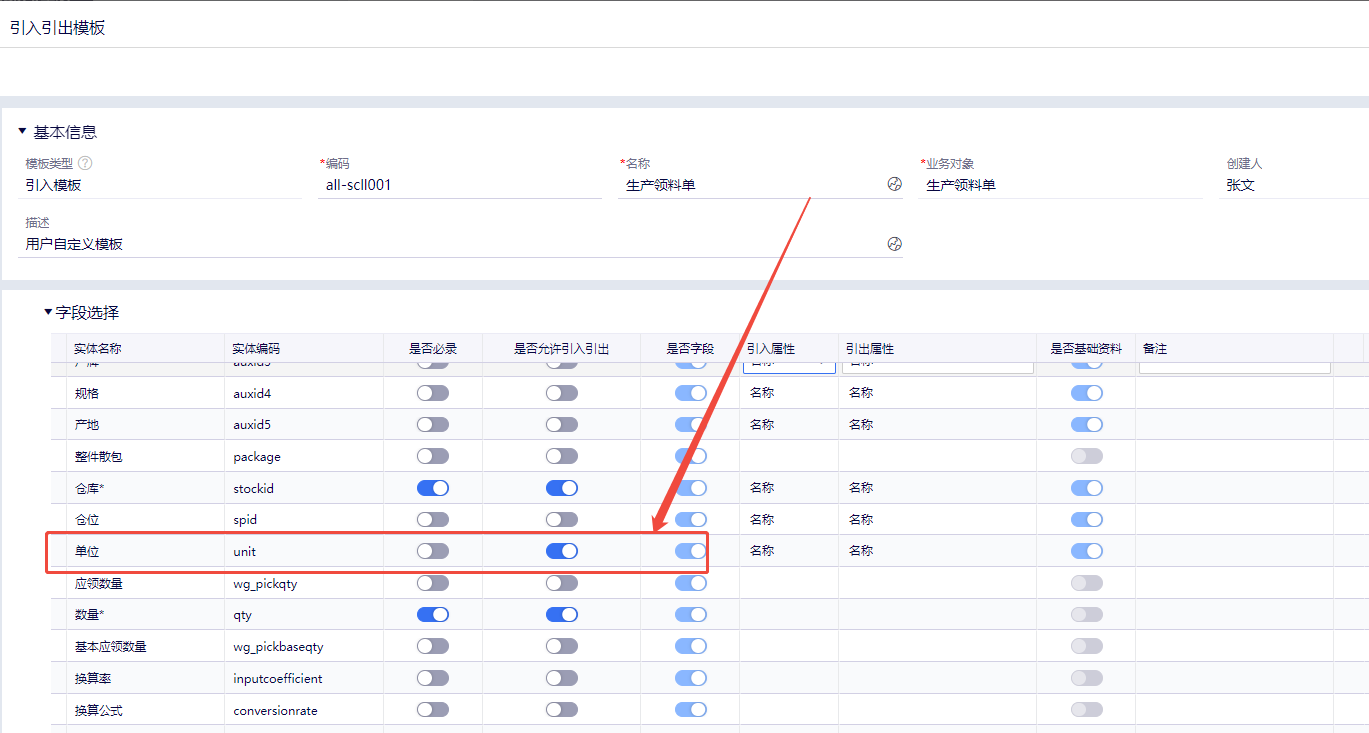
Task: Enable 是否允许引入引出 for the 仓位 row
Action: pos(562,520)
